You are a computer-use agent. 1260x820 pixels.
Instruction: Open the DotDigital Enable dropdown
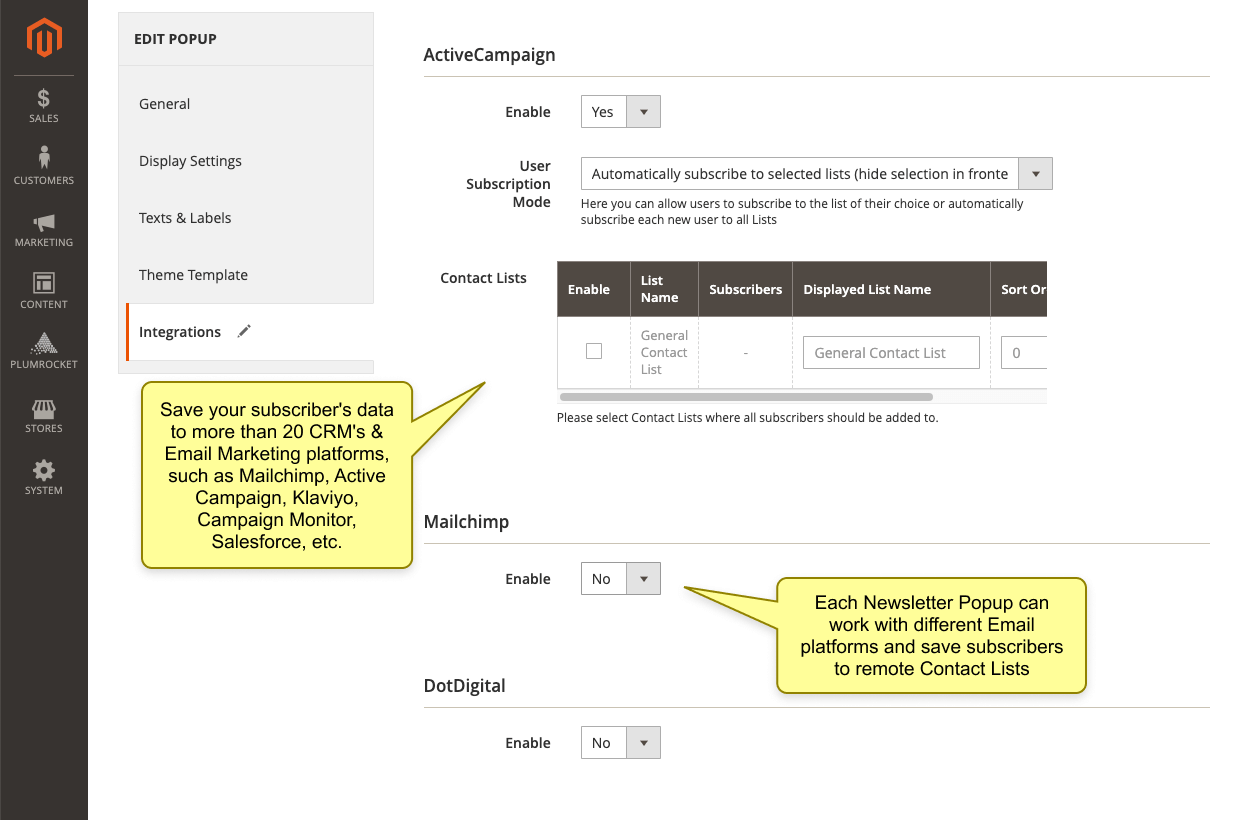[x=621, y=743]
